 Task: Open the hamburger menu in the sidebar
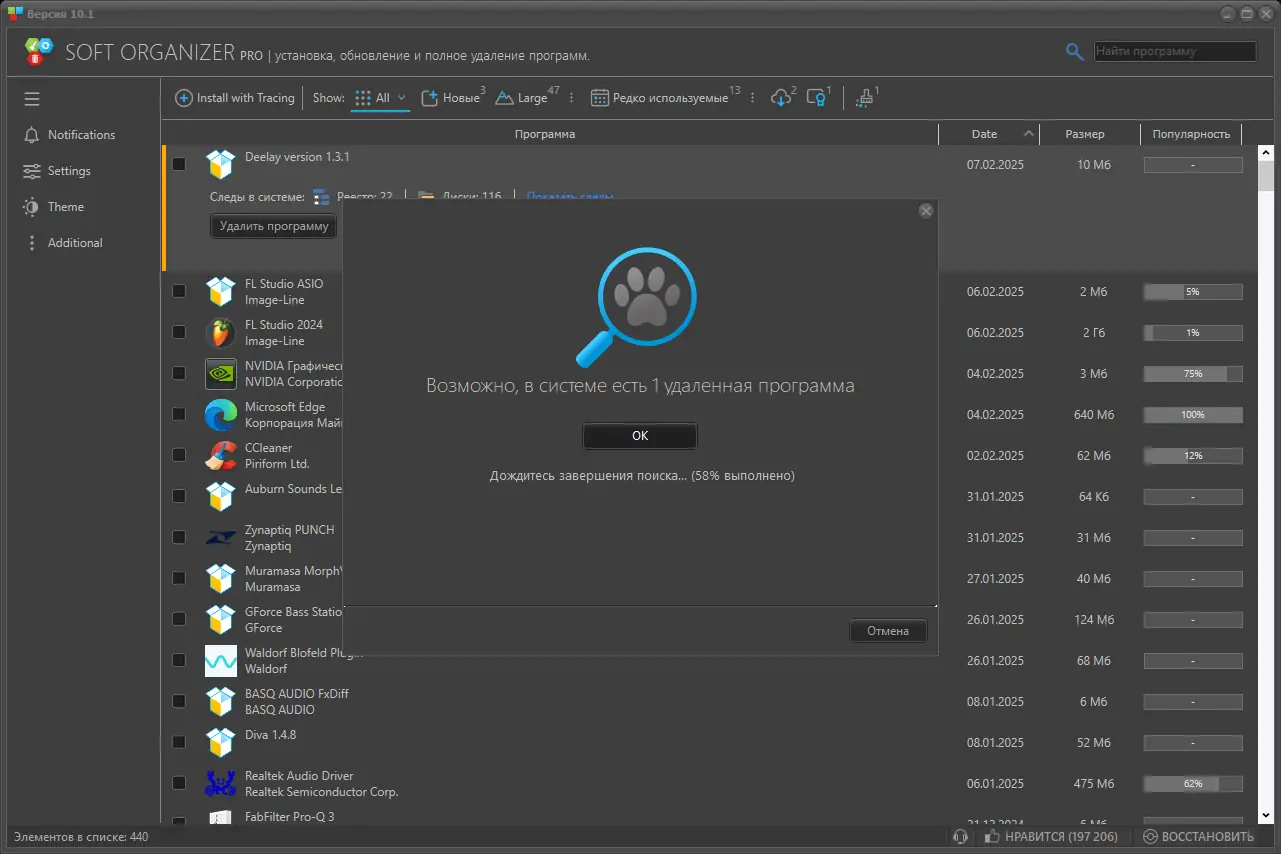[32, 99]
